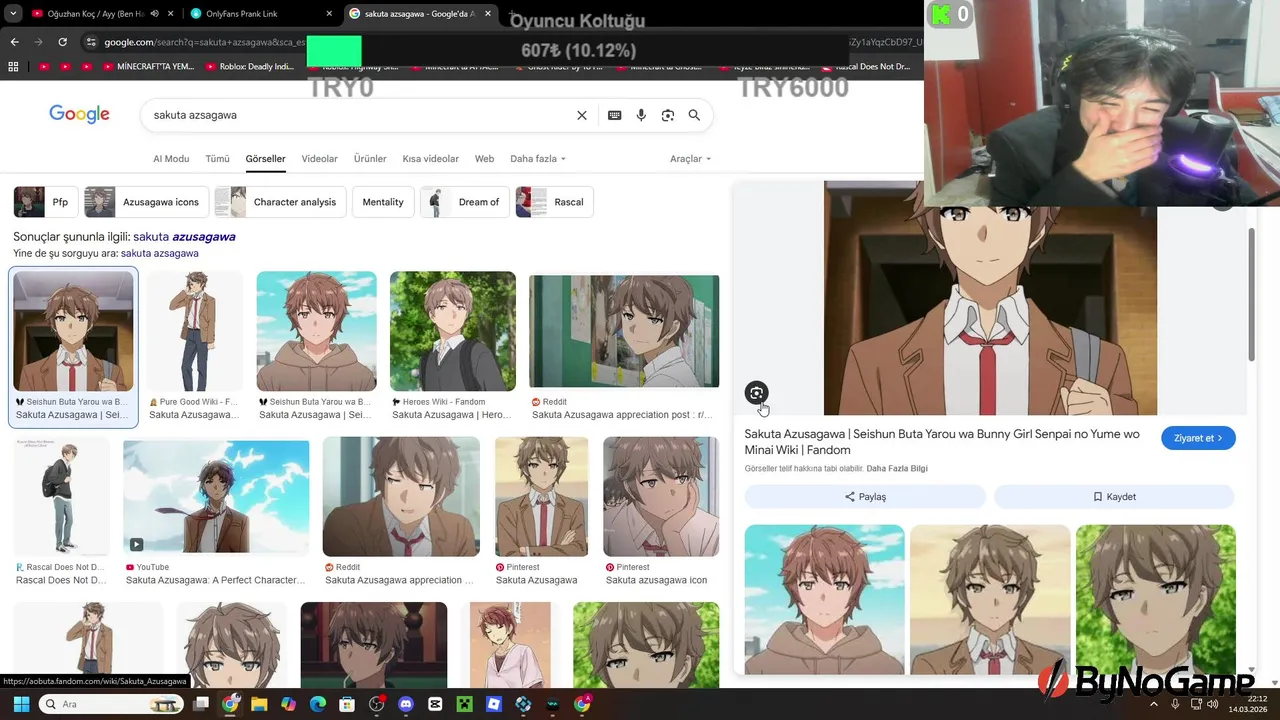The image size is (1280, 720).
Task: Apply the Rascal filter chip
Action: 555,202
